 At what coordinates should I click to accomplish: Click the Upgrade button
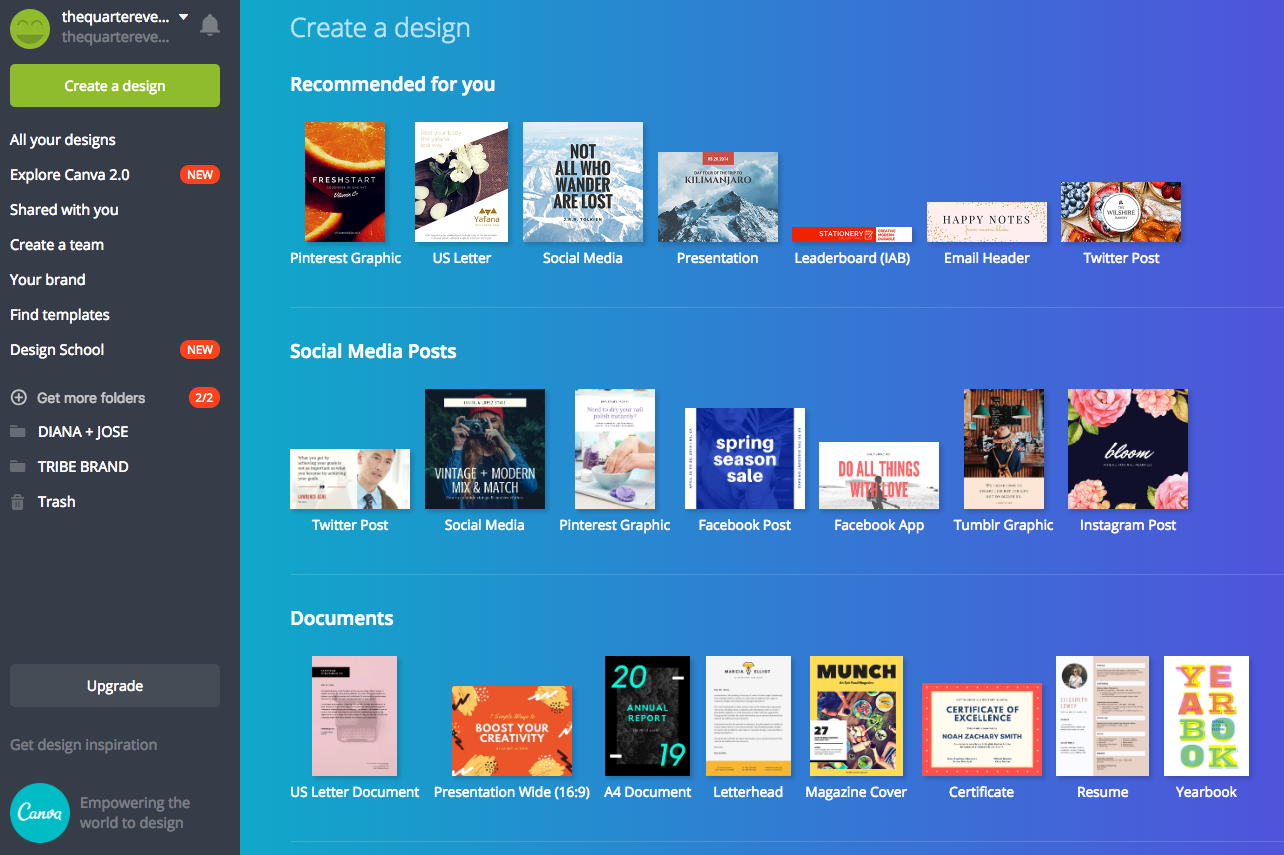tap(115, 686)
